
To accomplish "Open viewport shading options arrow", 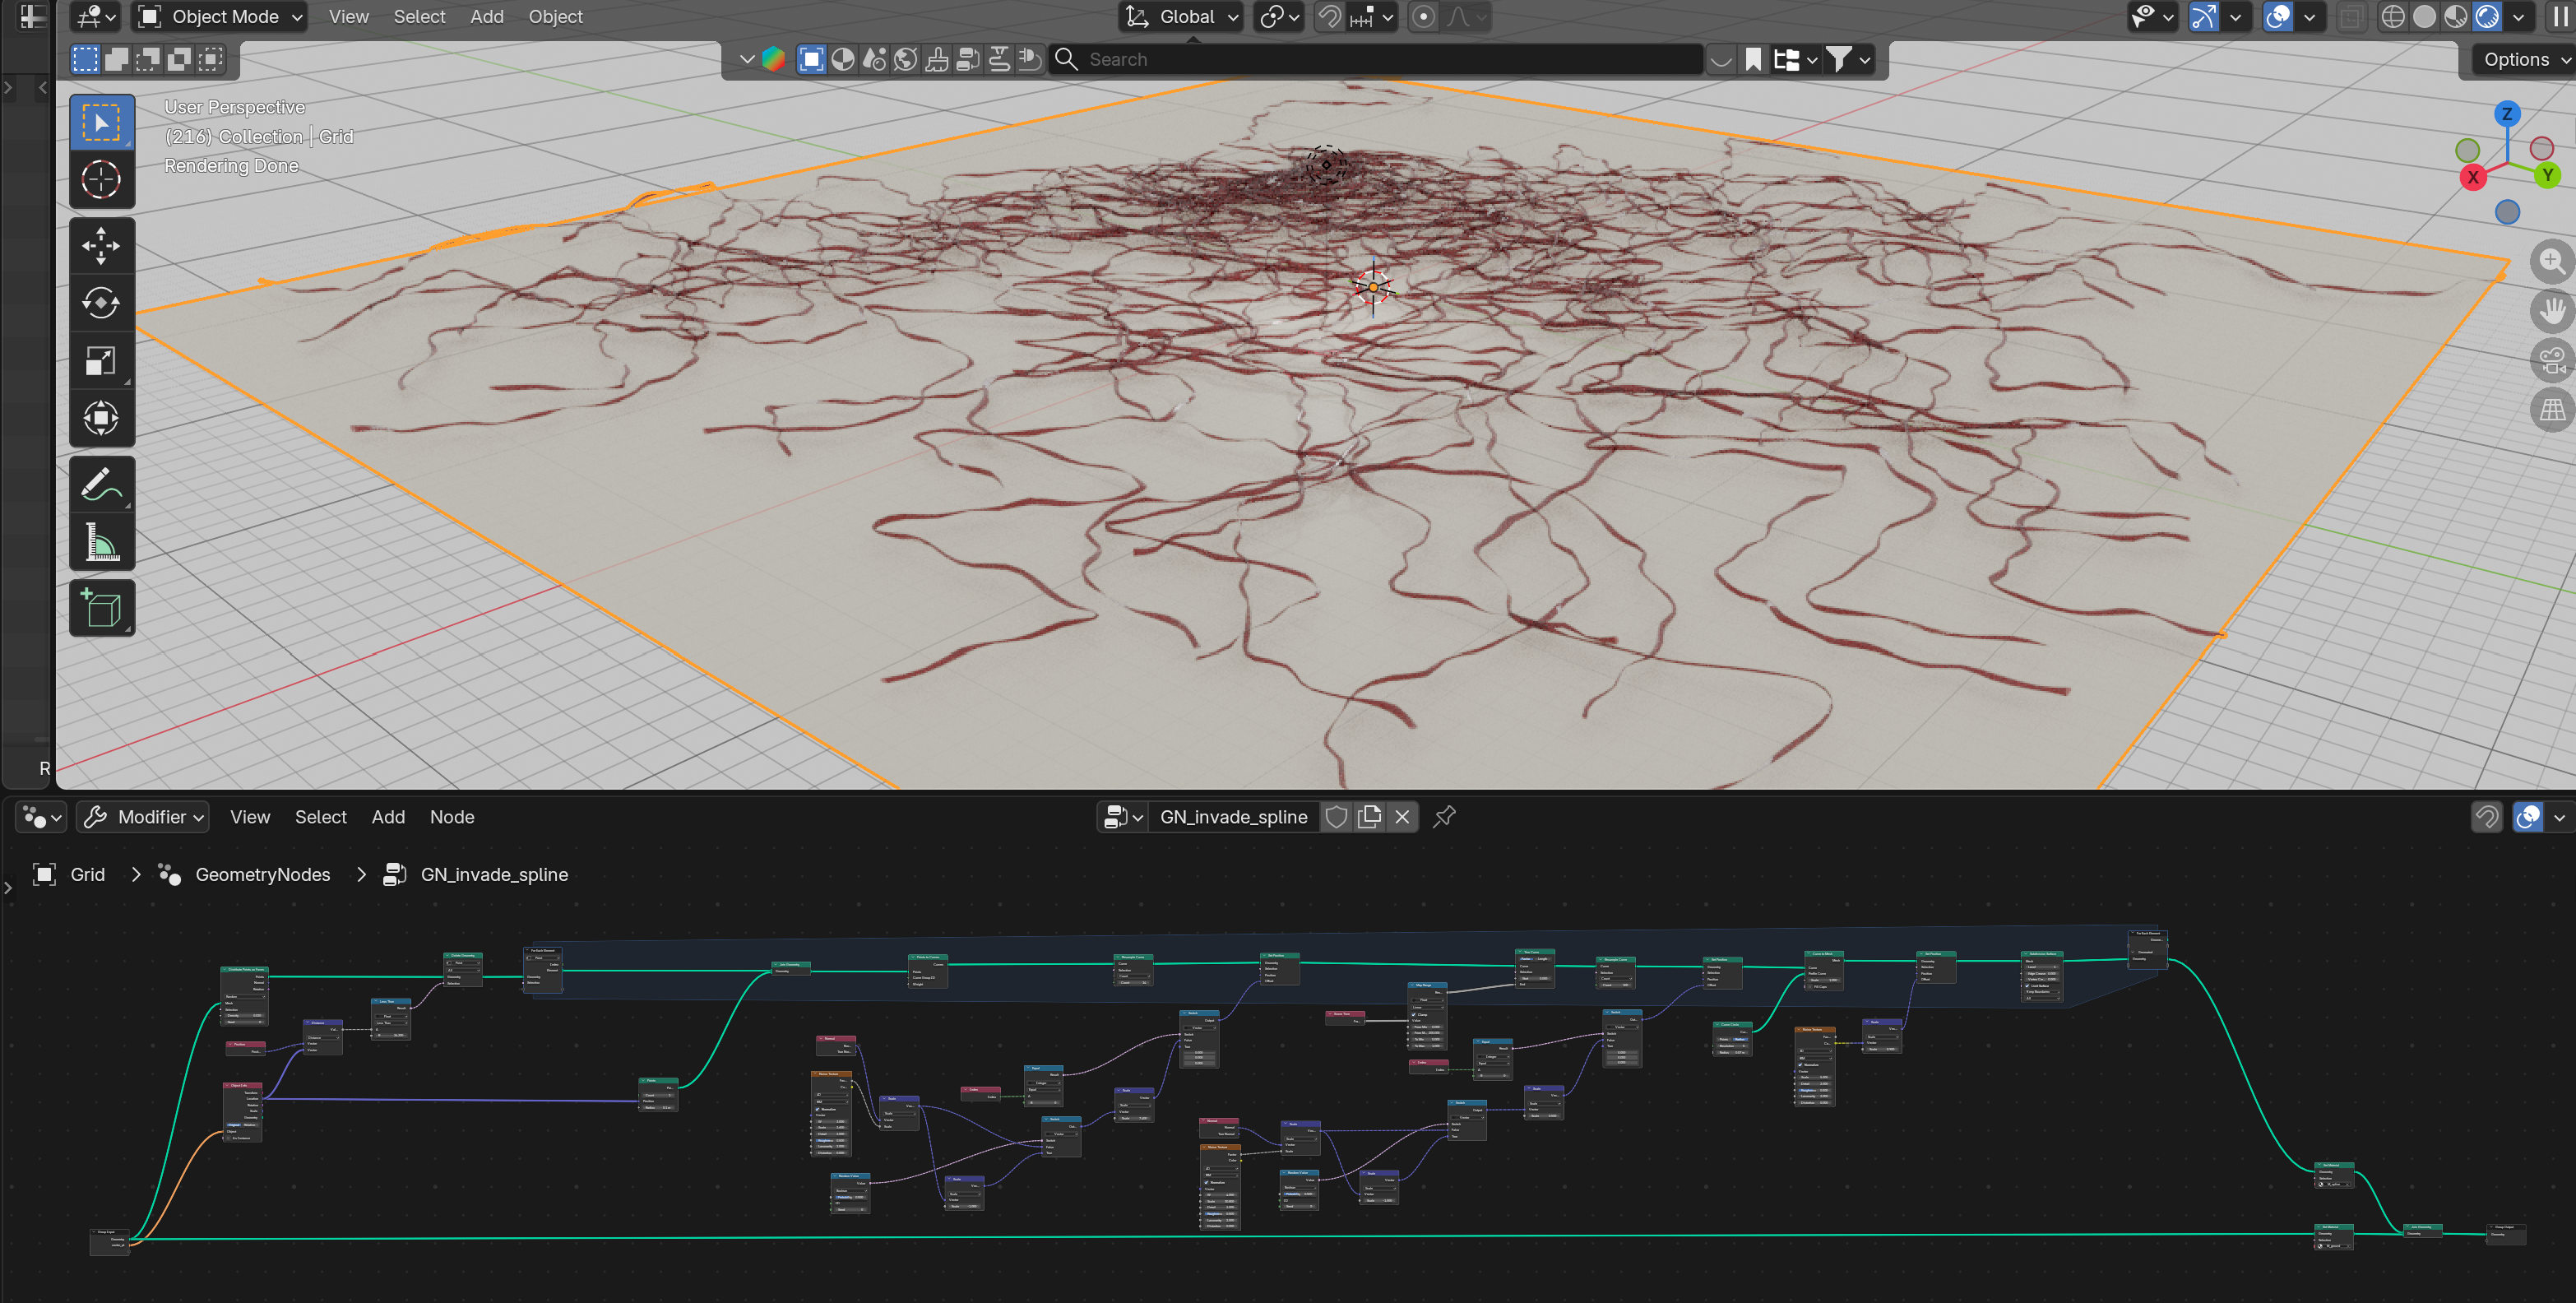I will tap(2519, 17).
